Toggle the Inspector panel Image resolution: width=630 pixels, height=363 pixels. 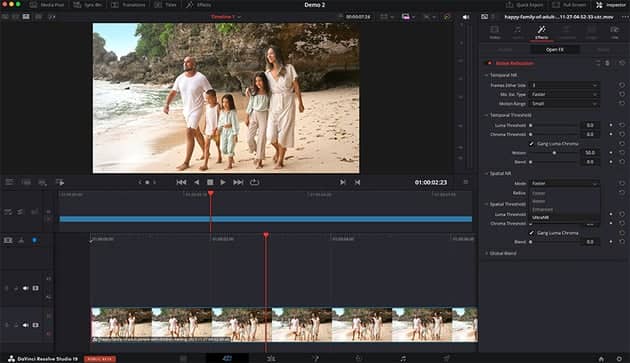click(611, 5)
